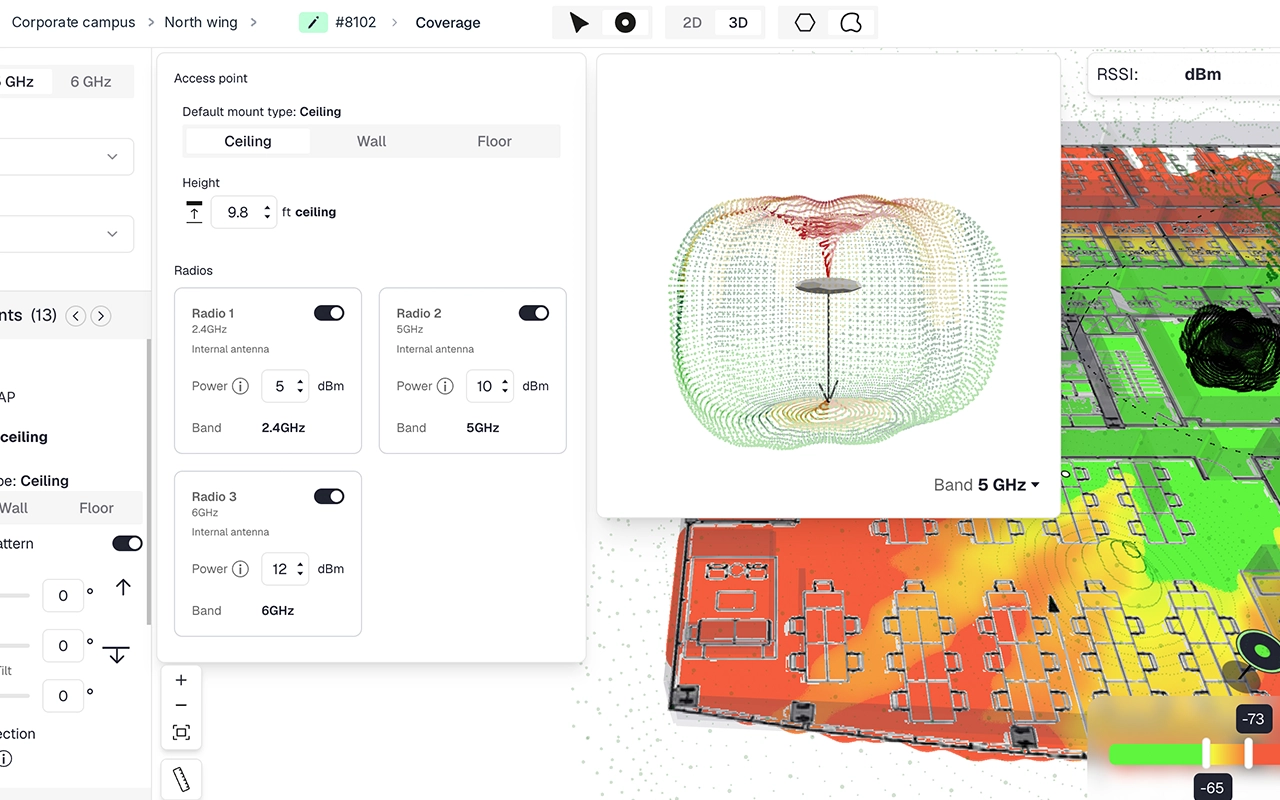The height and width of the screenshot is (800, 1280).
Task: Click the -65 dBm slider handle
Action: [x=1206, y=753]
